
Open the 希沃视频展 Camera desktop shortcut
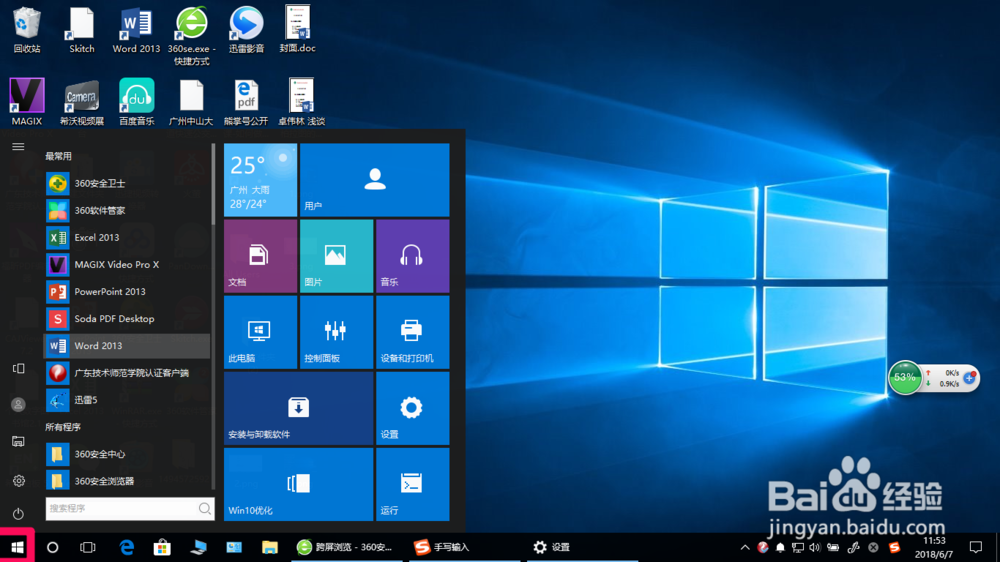click(x=82, y=101)
